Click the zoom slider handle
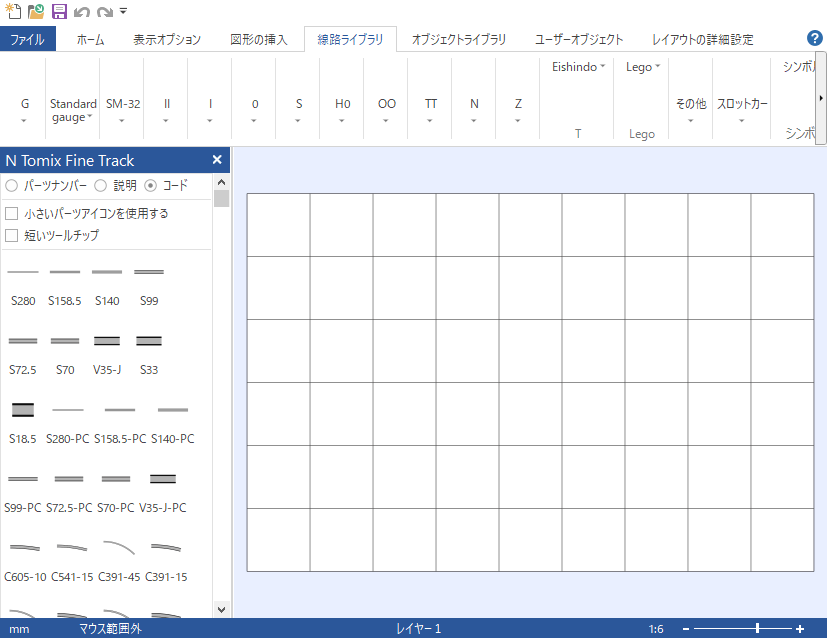Image resolution: width=827 pixels, height=638 pixels. coord(757,628)
